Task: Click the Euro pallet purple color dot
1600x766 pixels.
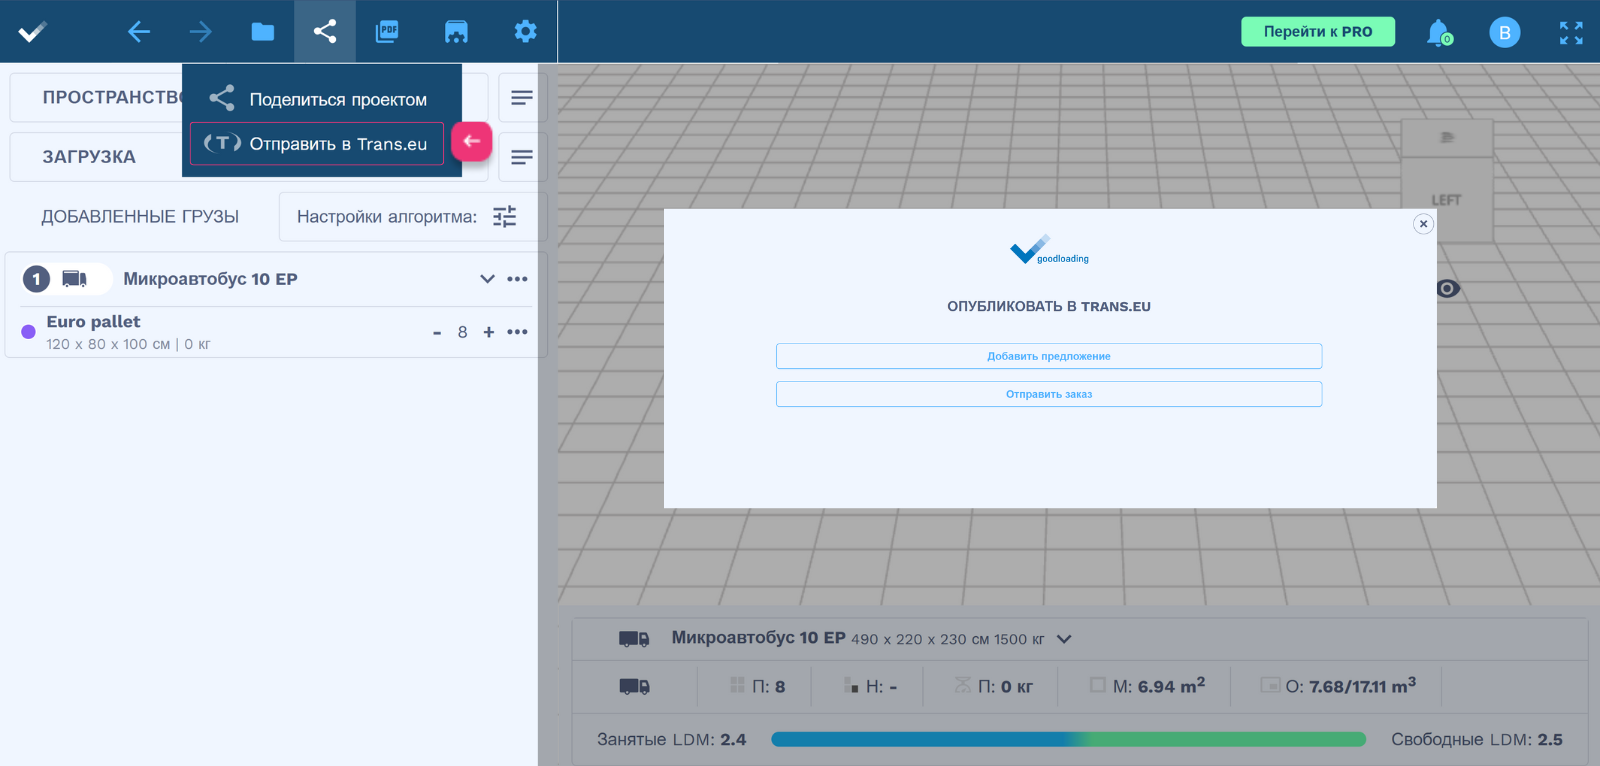Action: 29,332
